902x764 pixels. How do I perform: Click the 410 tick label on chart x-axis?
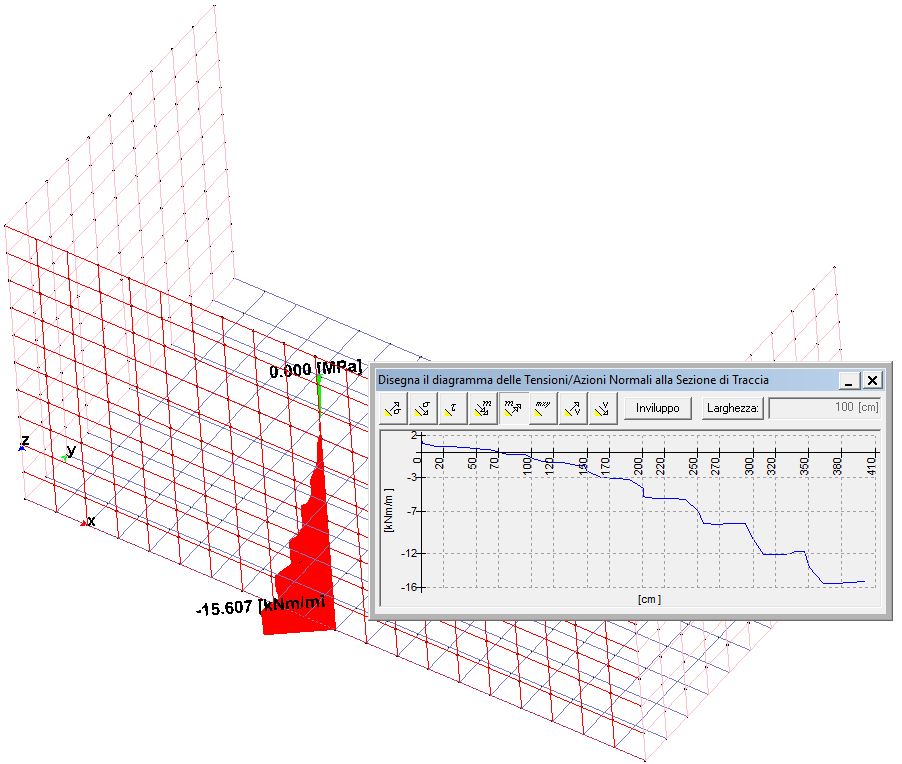[x=872, y=465]
